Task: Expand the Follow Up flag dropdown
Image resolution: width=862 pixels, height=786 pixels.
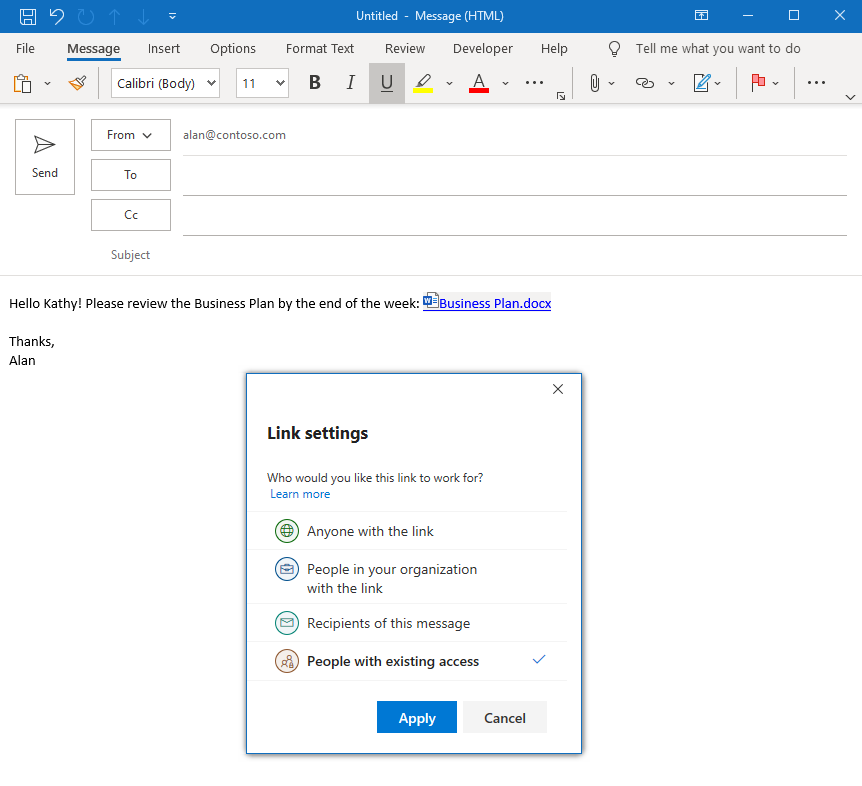Action: pyautogui.click(x=776, y=84)
